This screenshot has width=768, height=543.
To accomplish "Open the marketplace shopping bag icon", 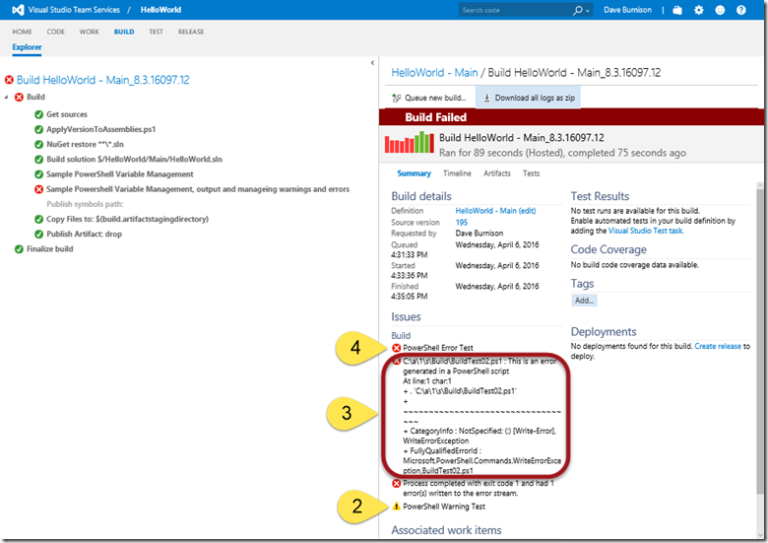I will tap(677, 10).
